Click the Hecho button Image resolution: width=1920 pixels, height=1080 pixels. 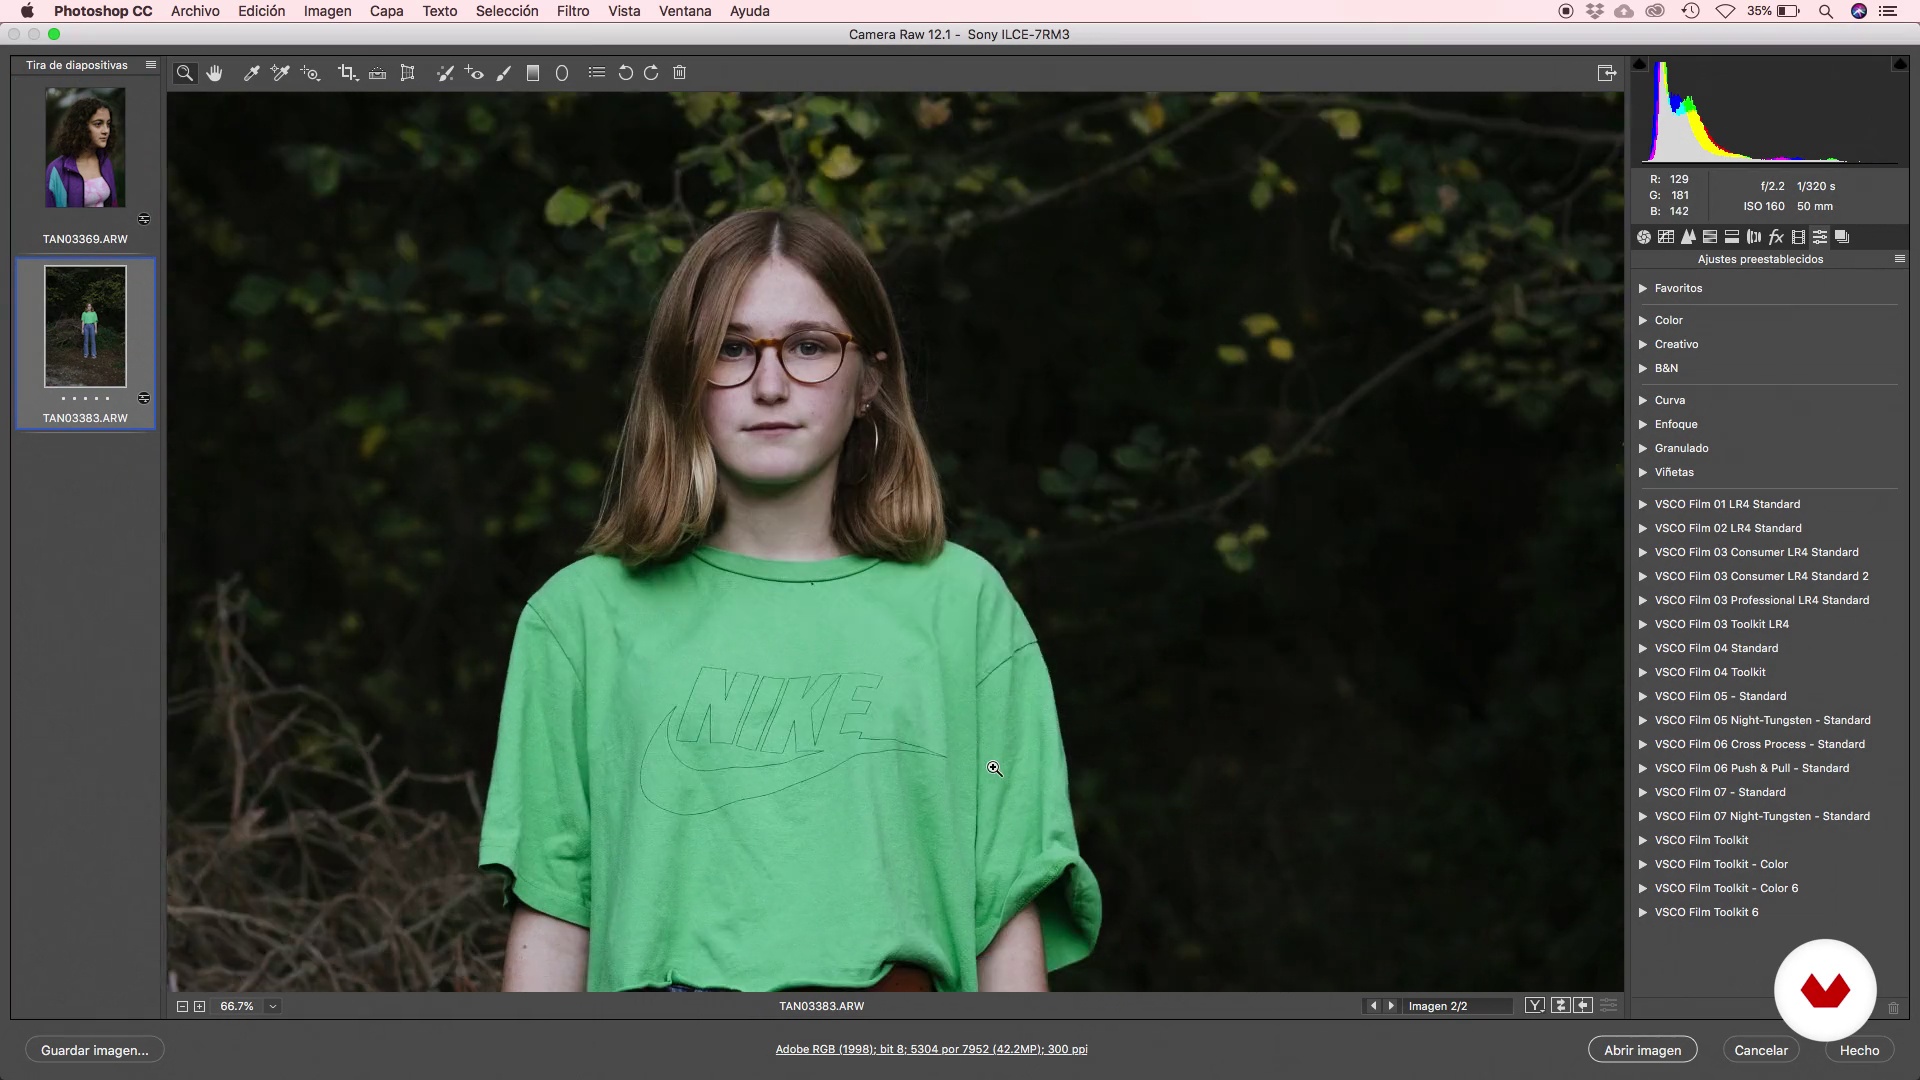pyautogui.click(x=1859, y=1050)
